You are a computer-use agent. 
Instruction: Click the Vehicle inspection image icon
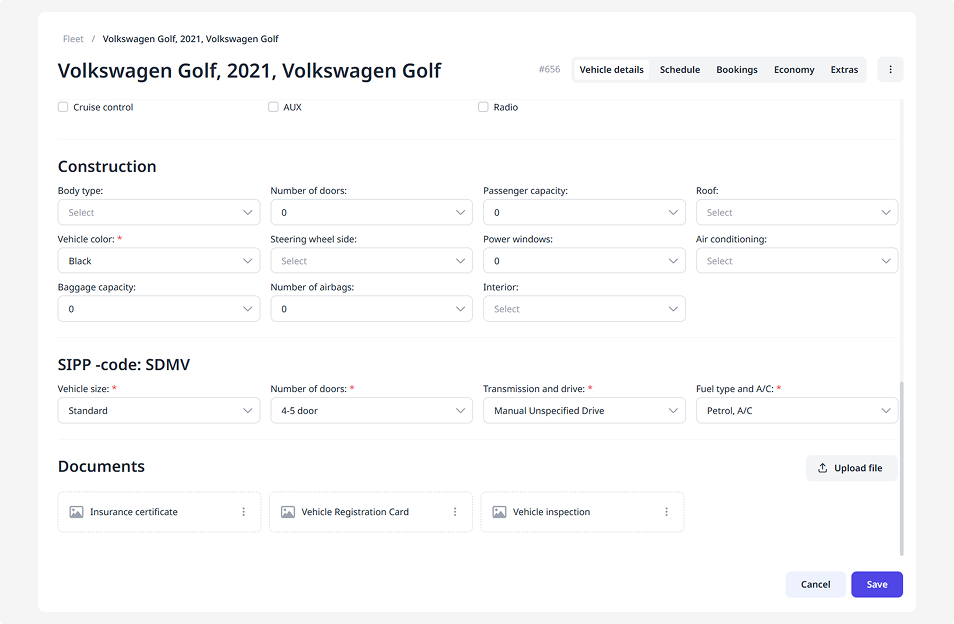click(x=499, y=512)
